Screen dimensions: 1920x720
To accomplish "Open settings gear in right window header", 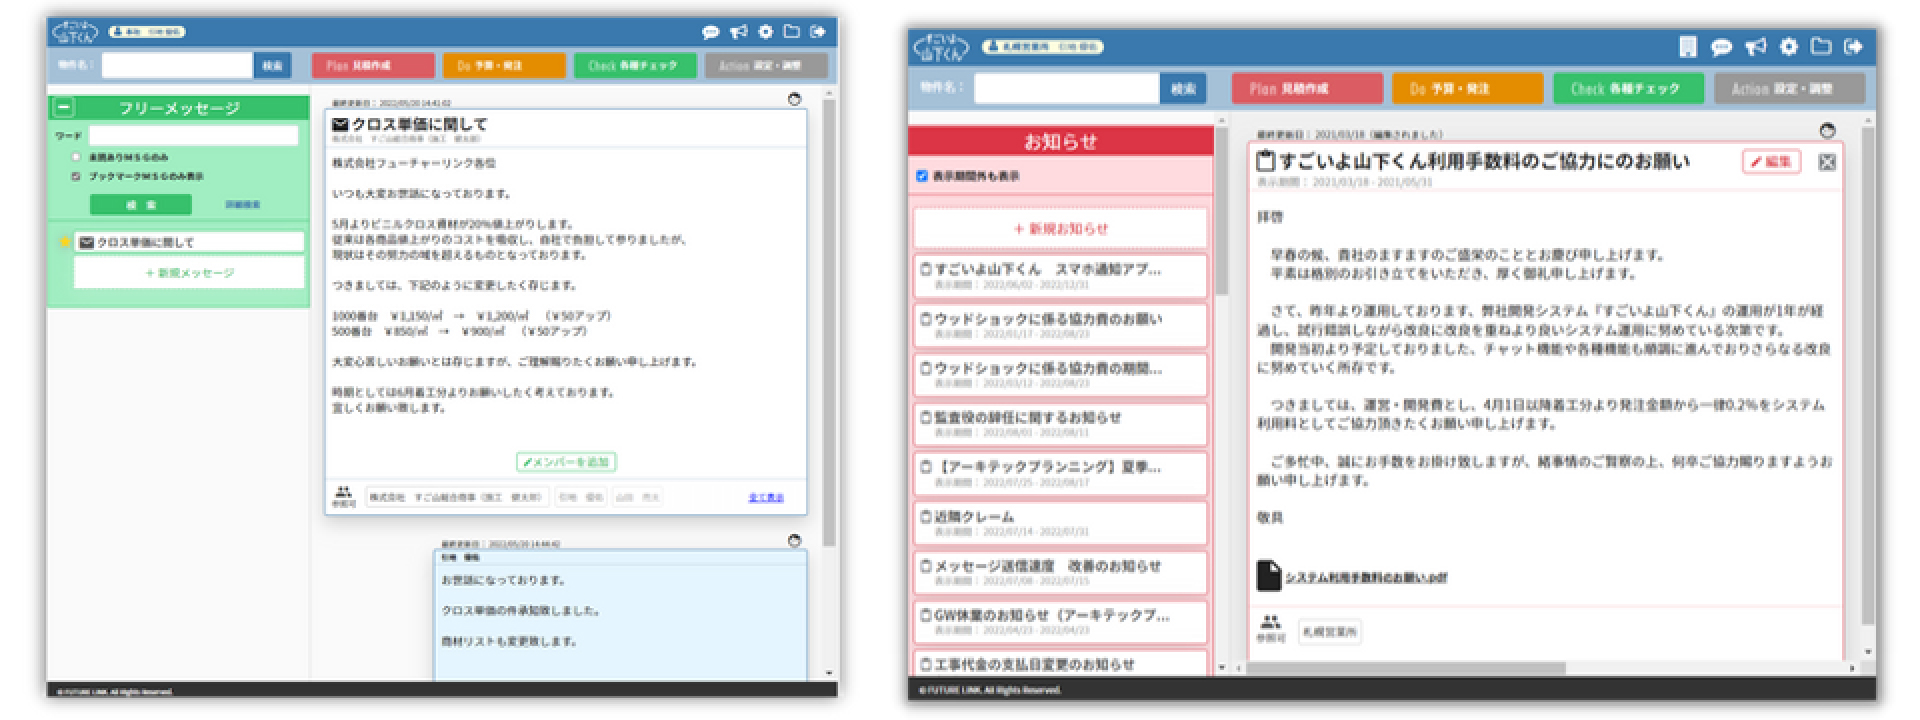I will point(1789,46).
